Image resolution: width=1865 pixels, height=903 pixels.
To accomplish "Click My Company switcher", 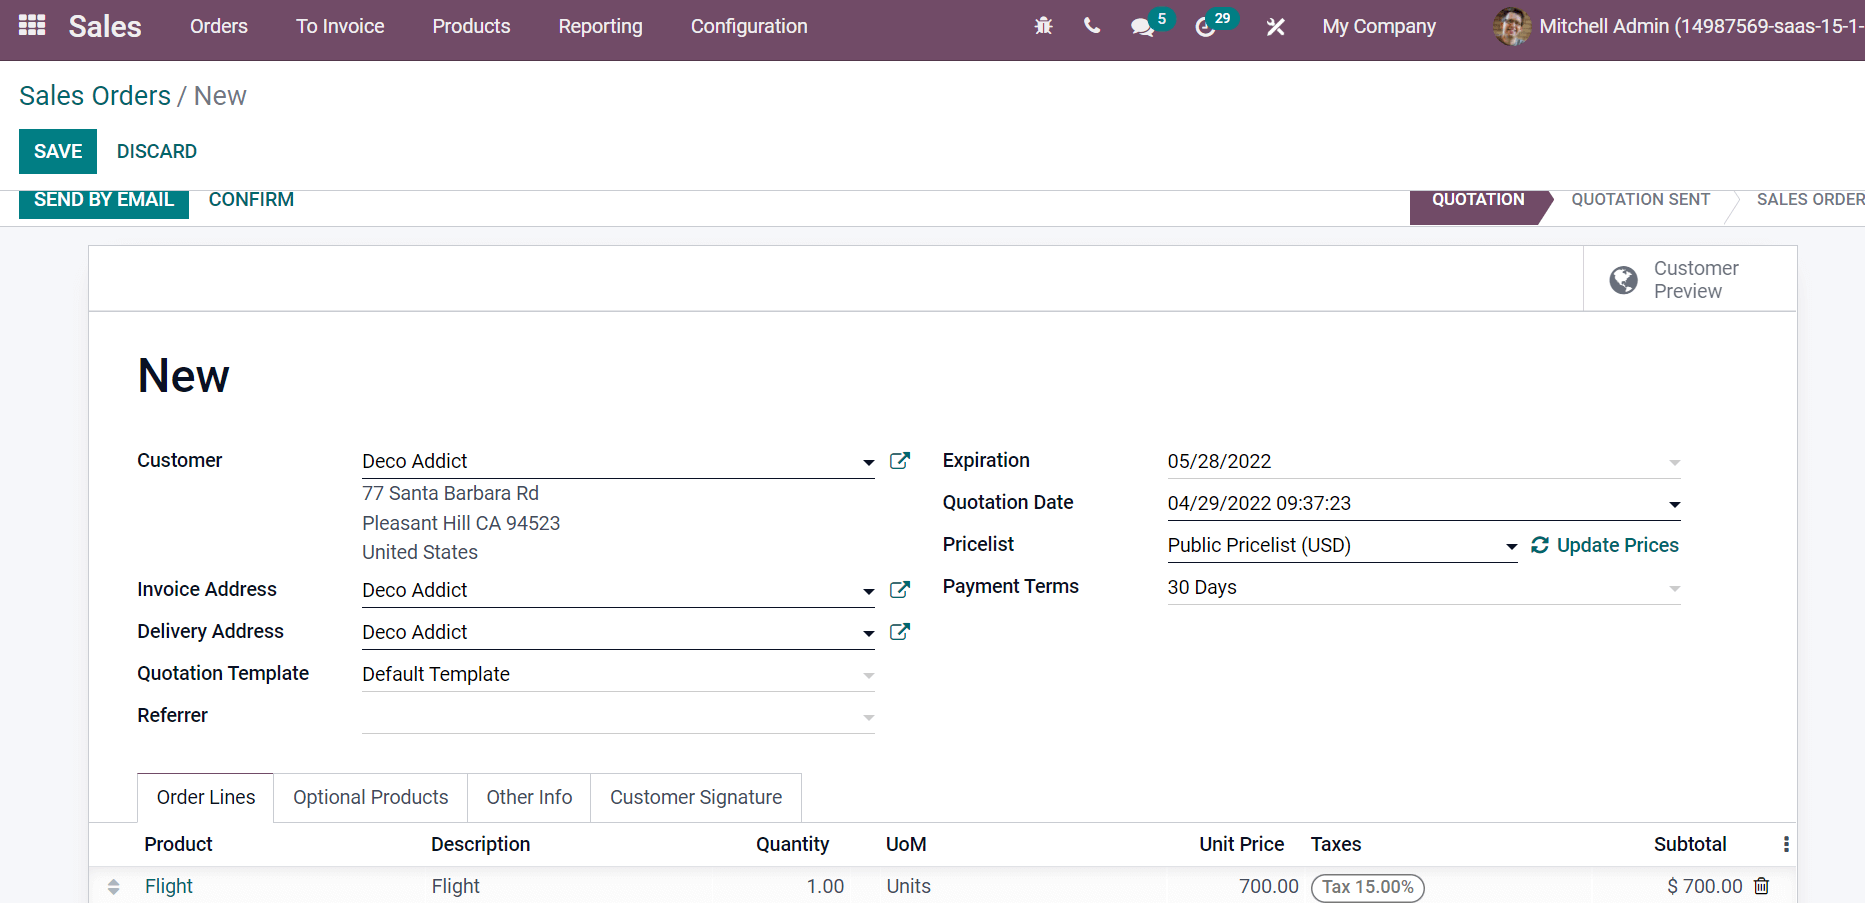I will coord(1379,27).
